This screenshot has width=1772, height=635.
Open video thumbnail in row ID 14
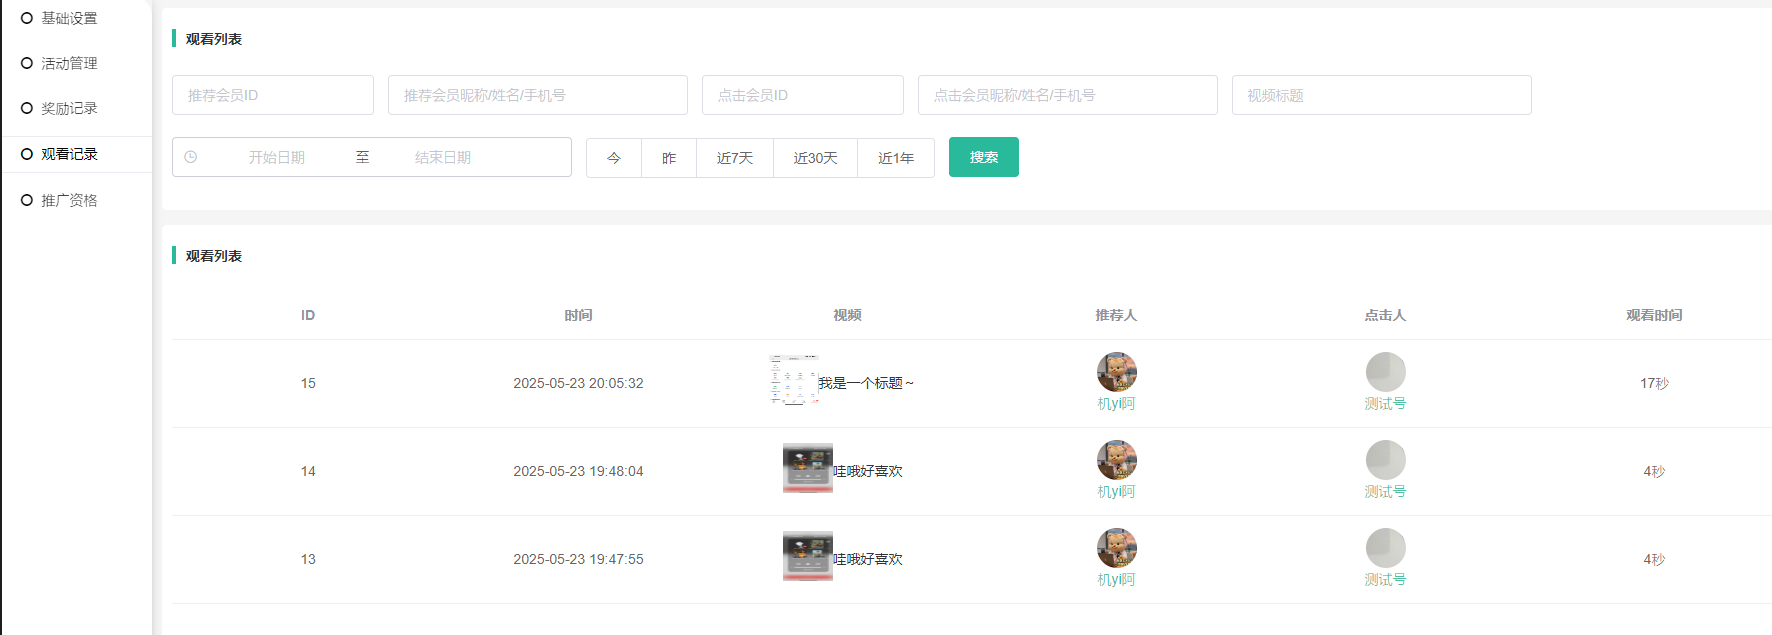pos(807,468)
